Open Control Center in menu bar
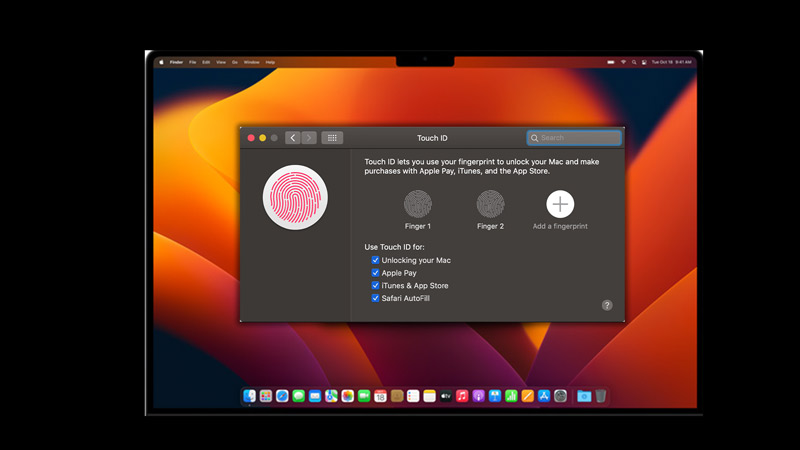The image size is (800, 450). tap(644, 62)
